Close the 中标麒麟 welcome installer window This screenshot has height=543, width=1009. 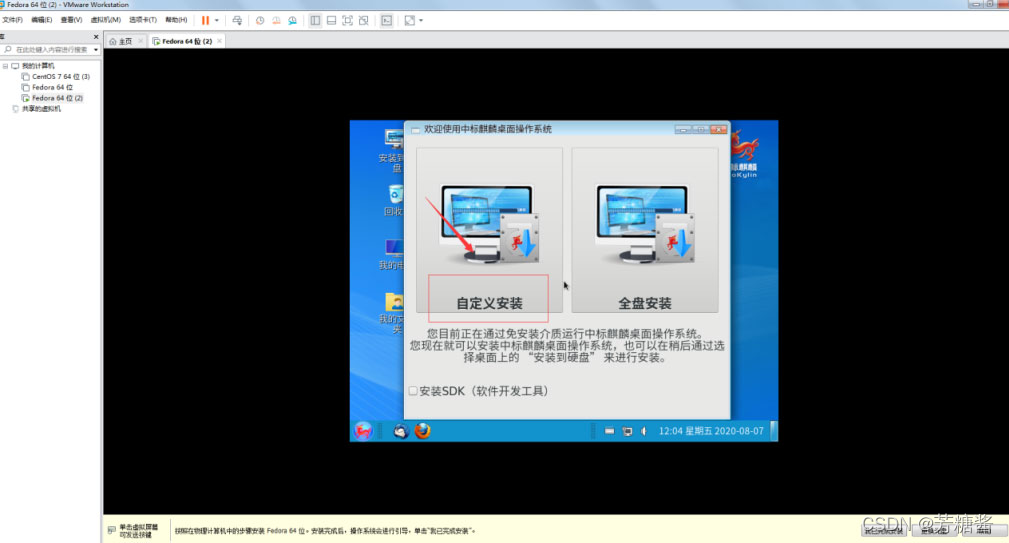719,129
